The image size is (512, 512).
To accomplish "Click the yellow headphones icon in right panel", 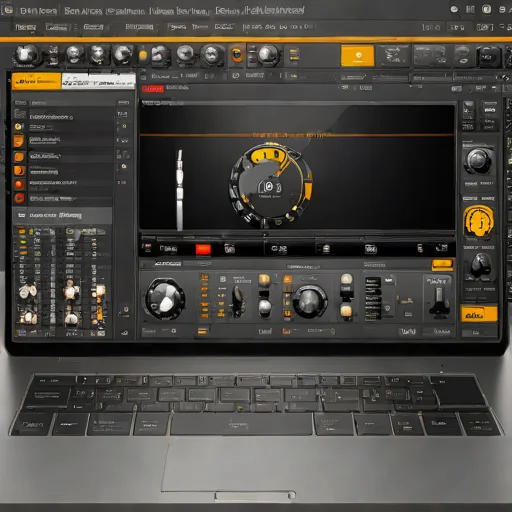I will click(479, 220).
